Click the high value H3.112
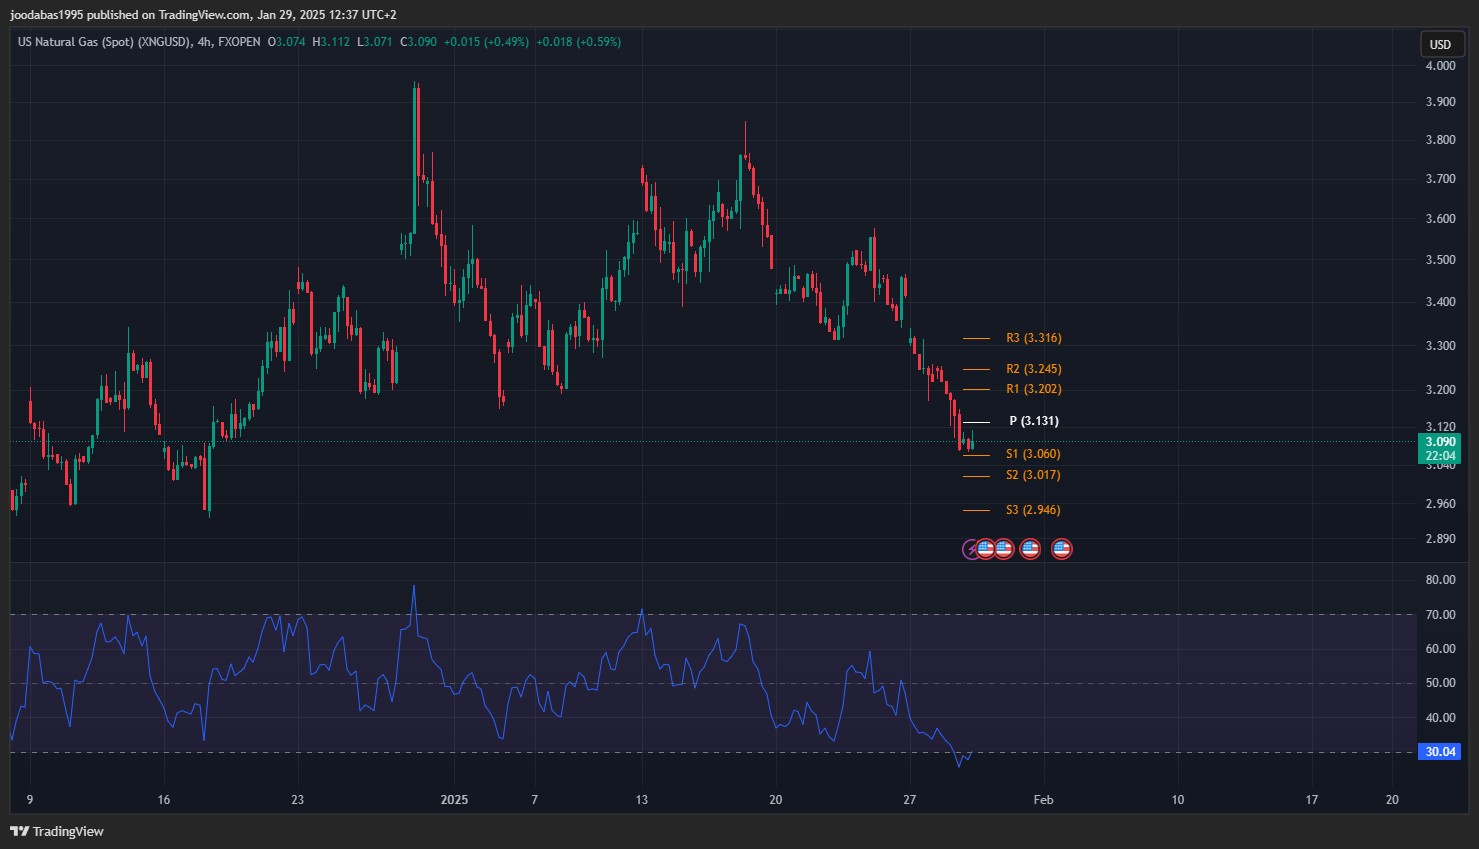1479x849 pixels. (x=331, y=42)
